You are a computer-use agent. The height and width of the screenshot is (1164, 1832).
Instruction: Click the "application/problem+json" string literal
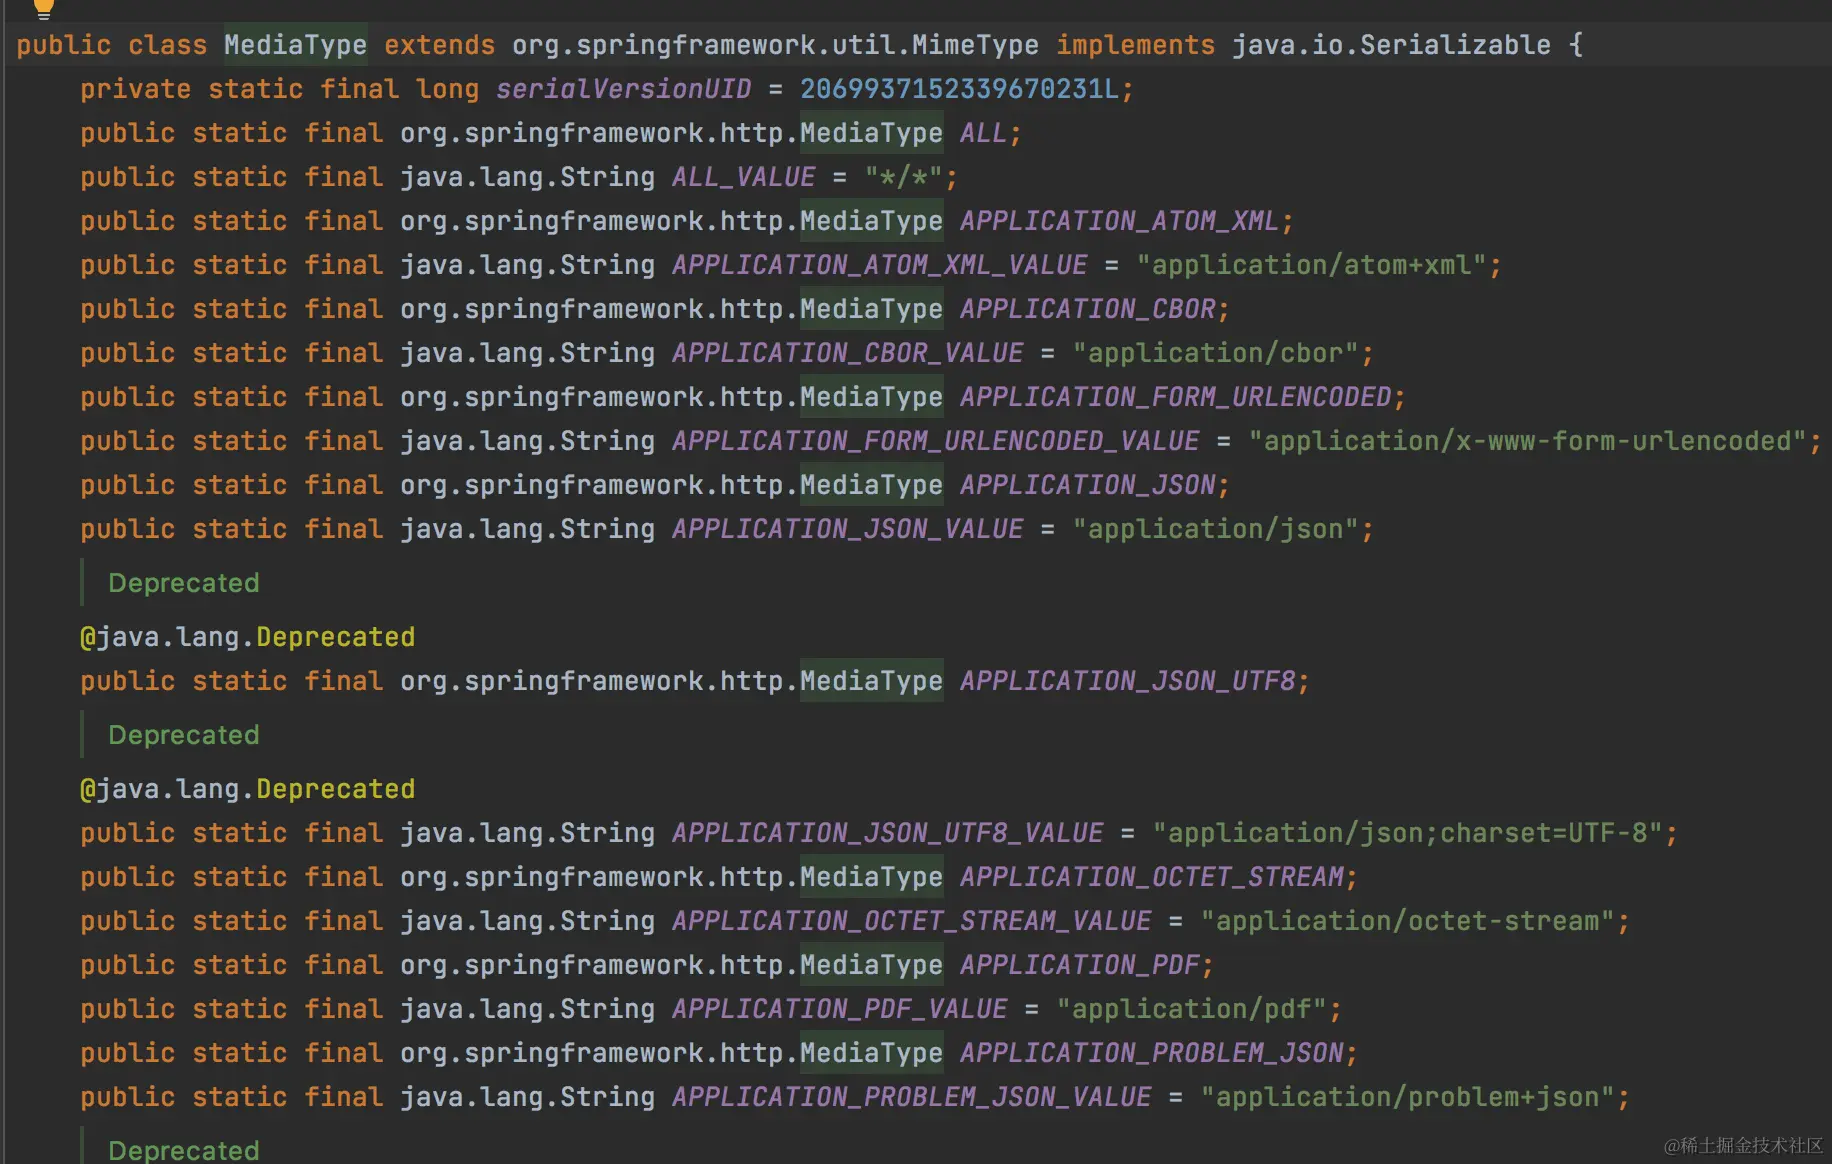[x=1408, y=1097]
